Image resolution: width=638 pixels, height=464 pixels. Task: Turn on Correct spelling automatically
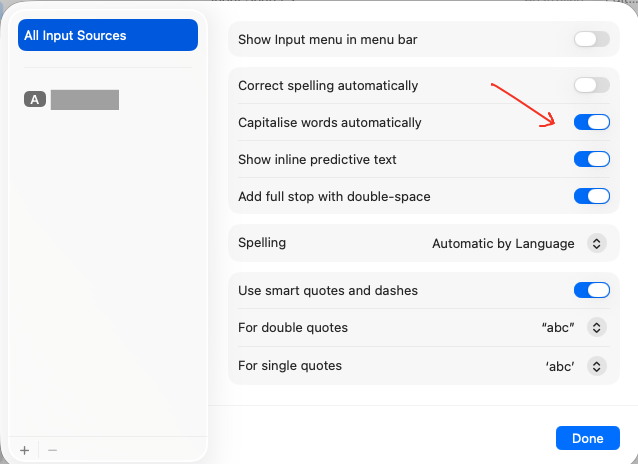click(591, 86)
